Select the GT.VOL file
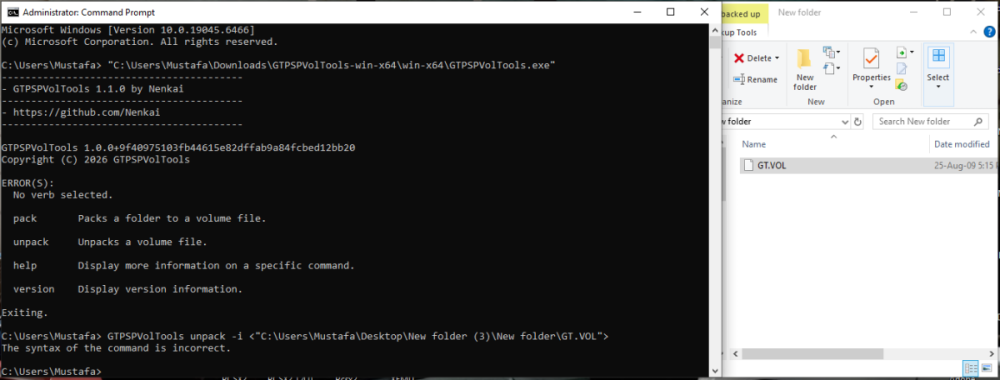1000x380 pixels. pos(771,165)
